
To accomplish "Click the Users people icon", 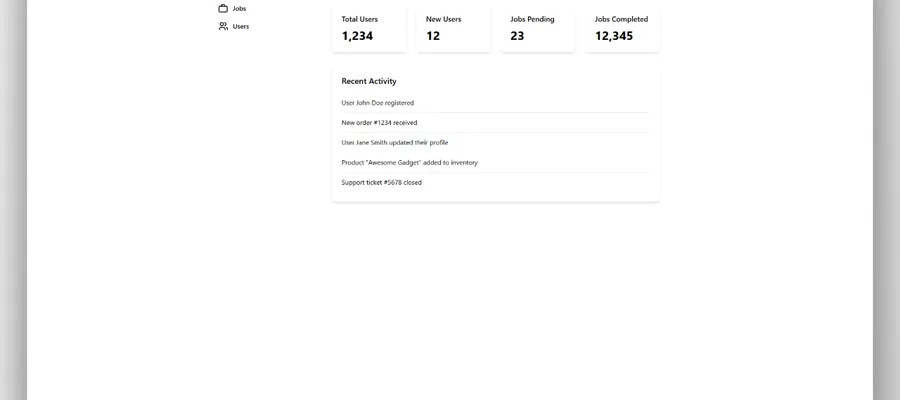I will tap(223, 26).
